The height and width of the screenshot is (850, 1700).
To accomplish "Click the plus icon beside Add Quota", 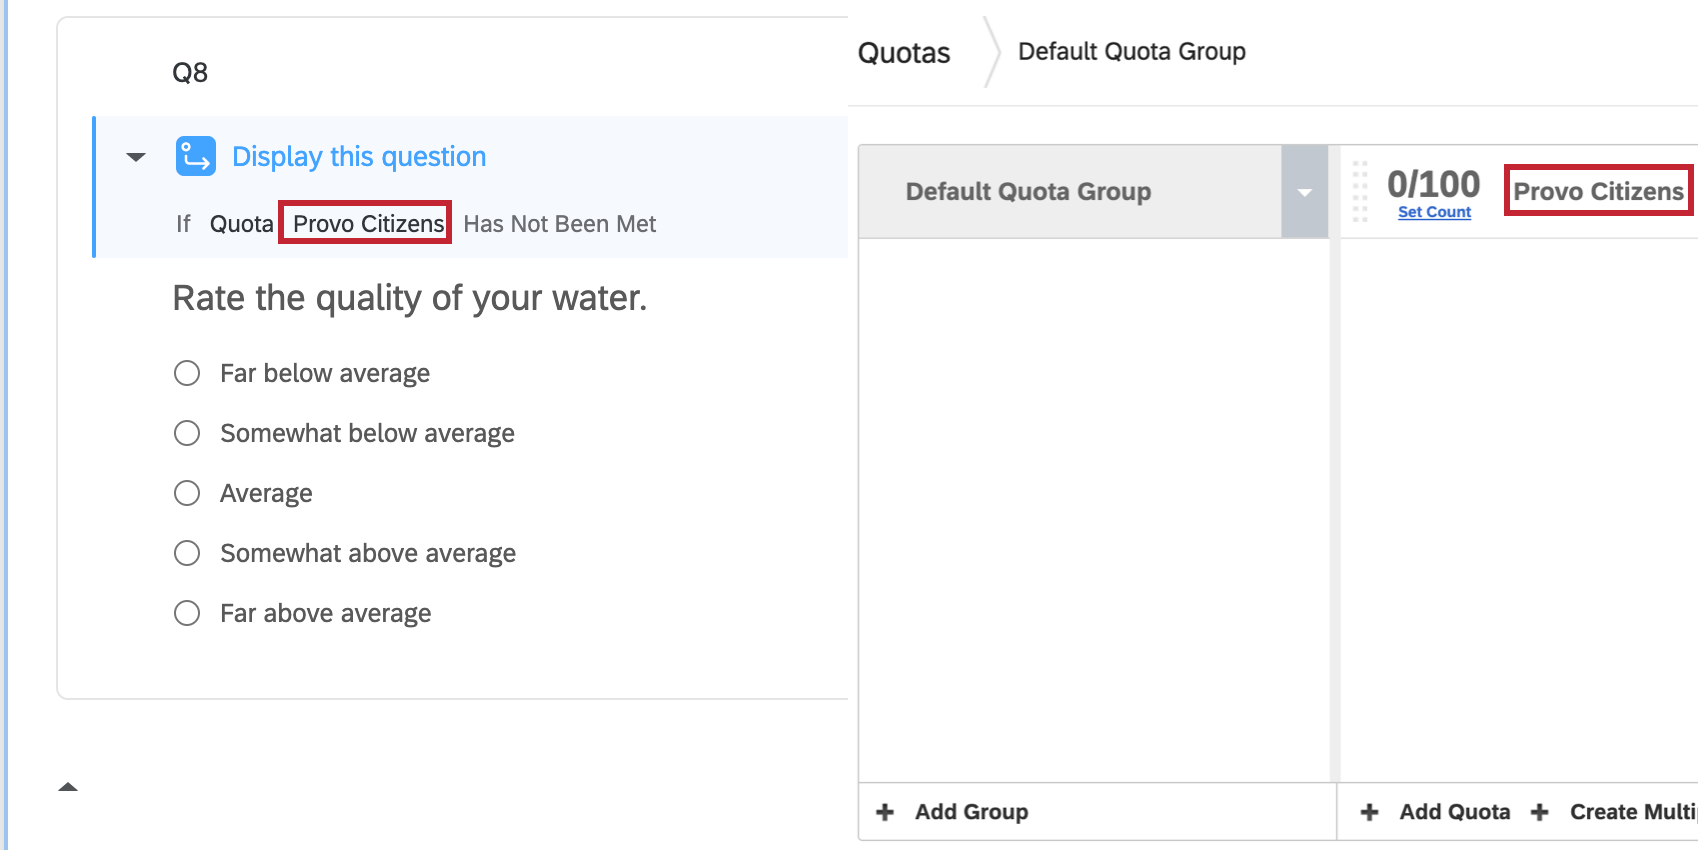I will pos(1370,812).
